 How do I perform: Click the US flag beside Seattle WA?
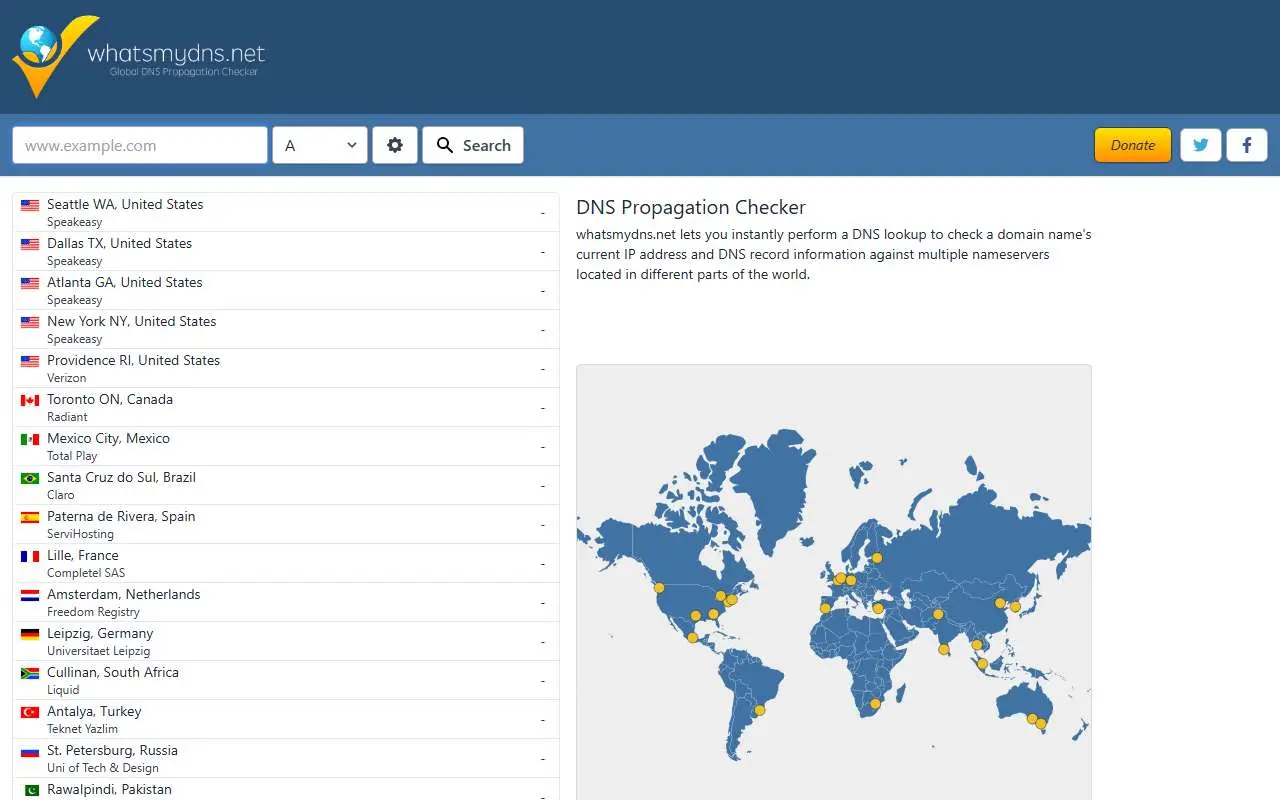(x=30, y=205)
